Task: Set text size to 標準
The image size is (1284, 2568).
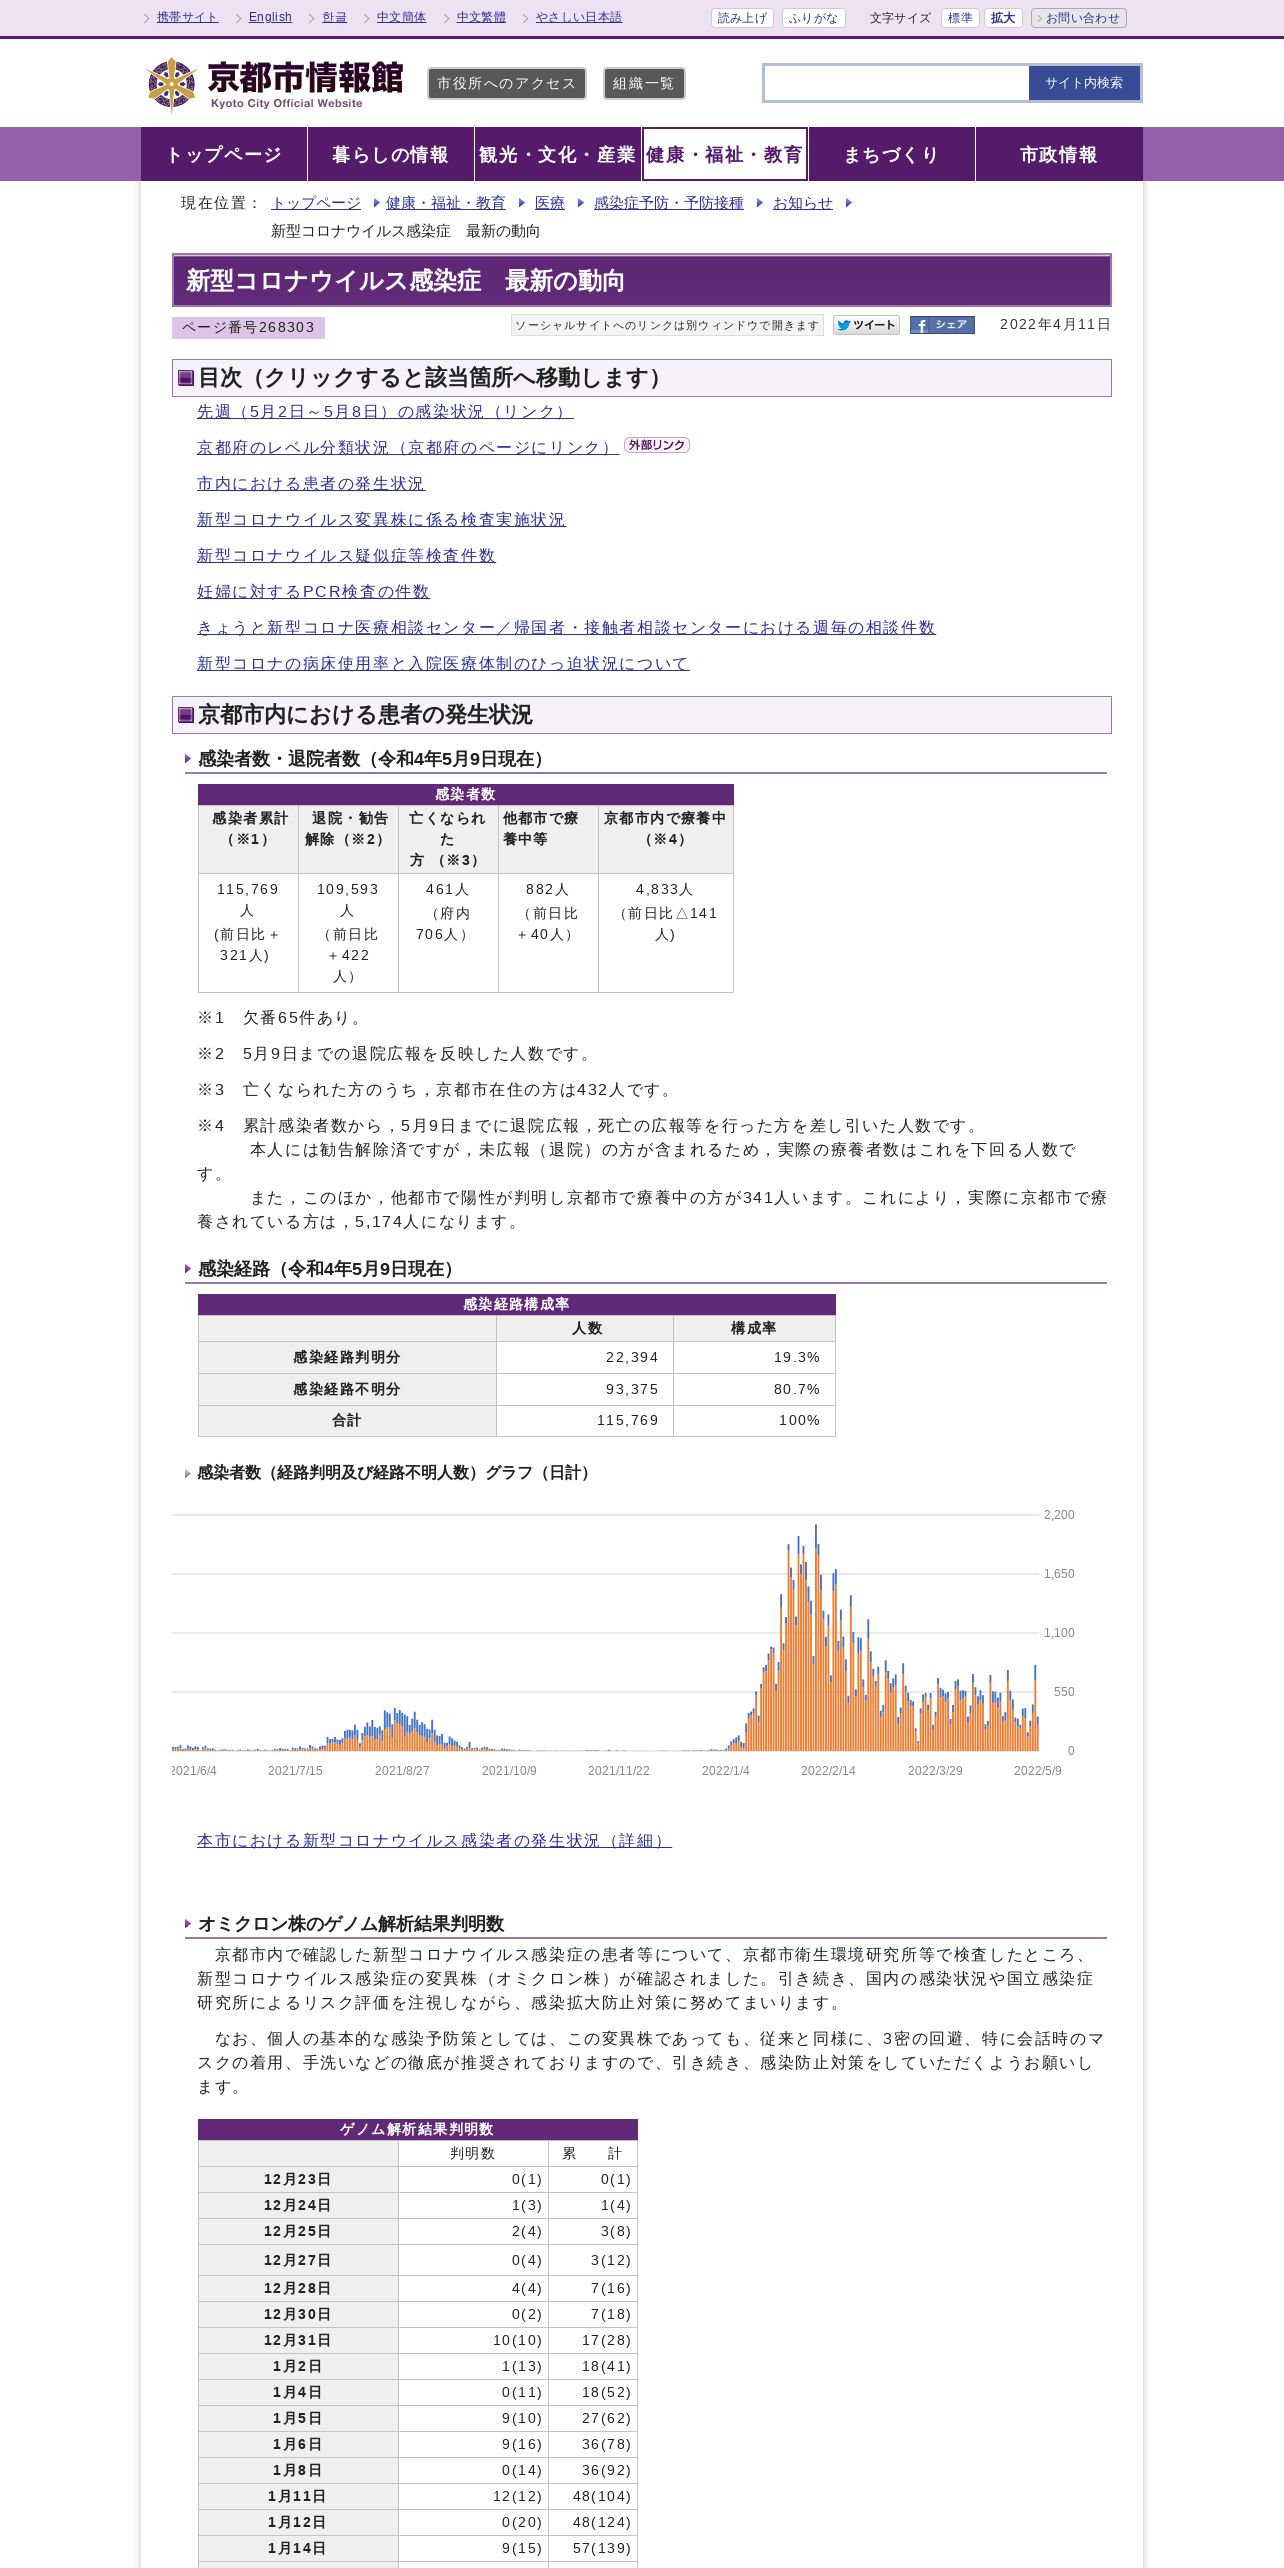Action: pos(960,18)
